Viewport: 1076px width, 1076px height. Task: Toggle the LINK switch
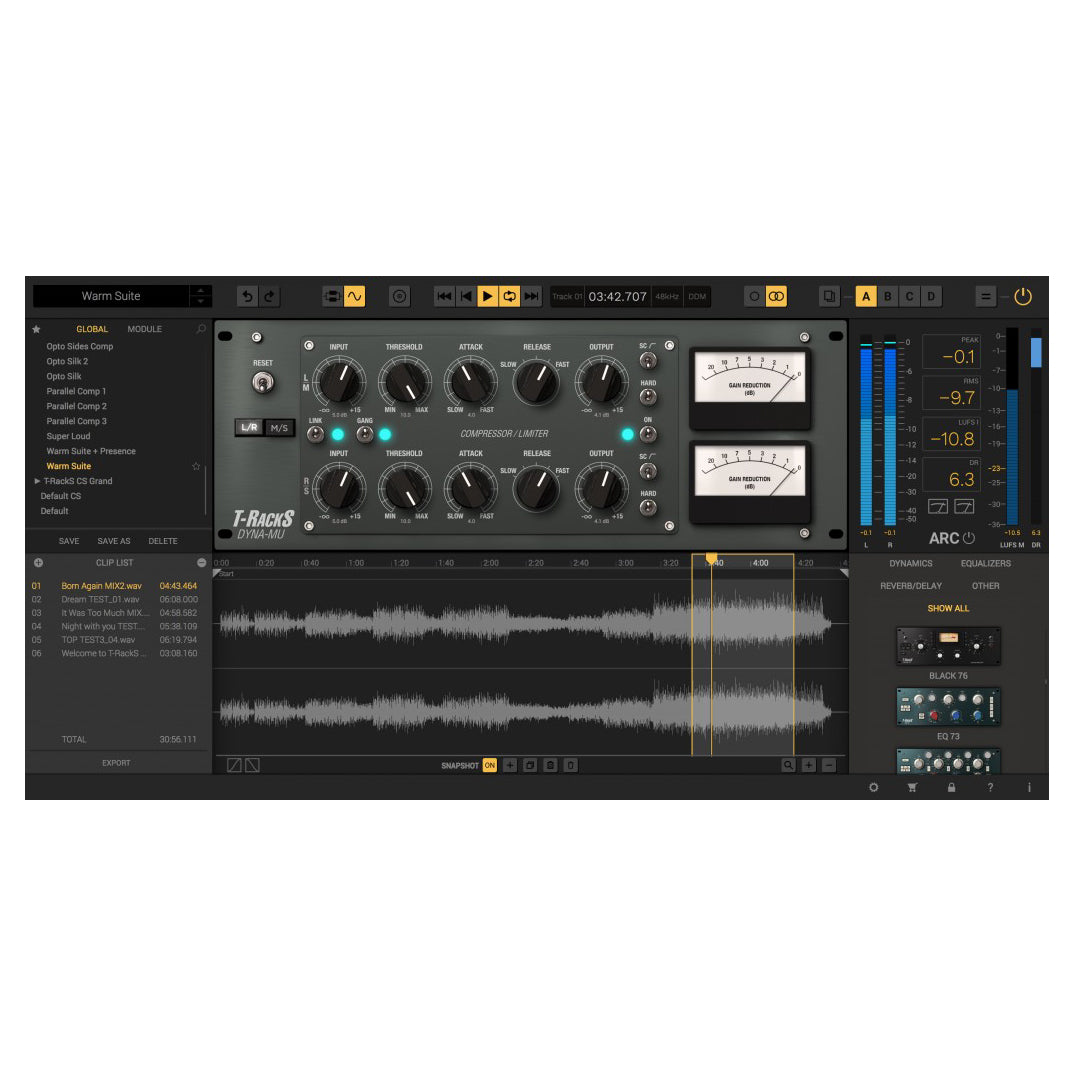(x=315, y=434)
